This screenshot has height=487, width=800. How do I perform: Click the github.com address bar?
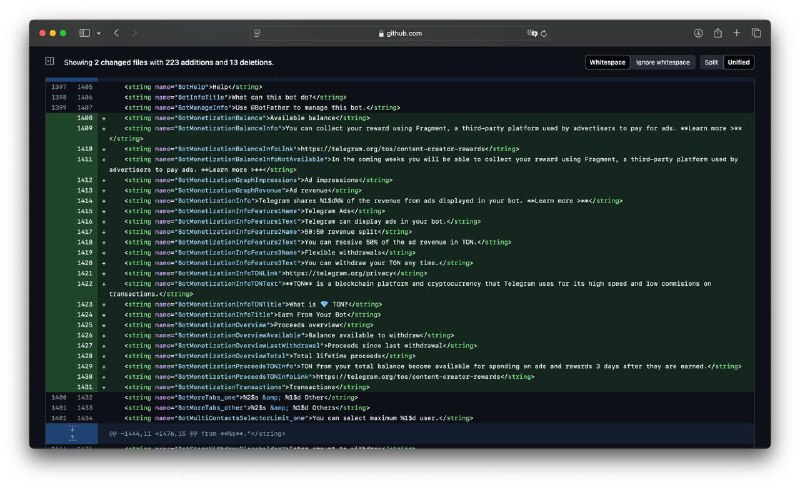(401, 33)
